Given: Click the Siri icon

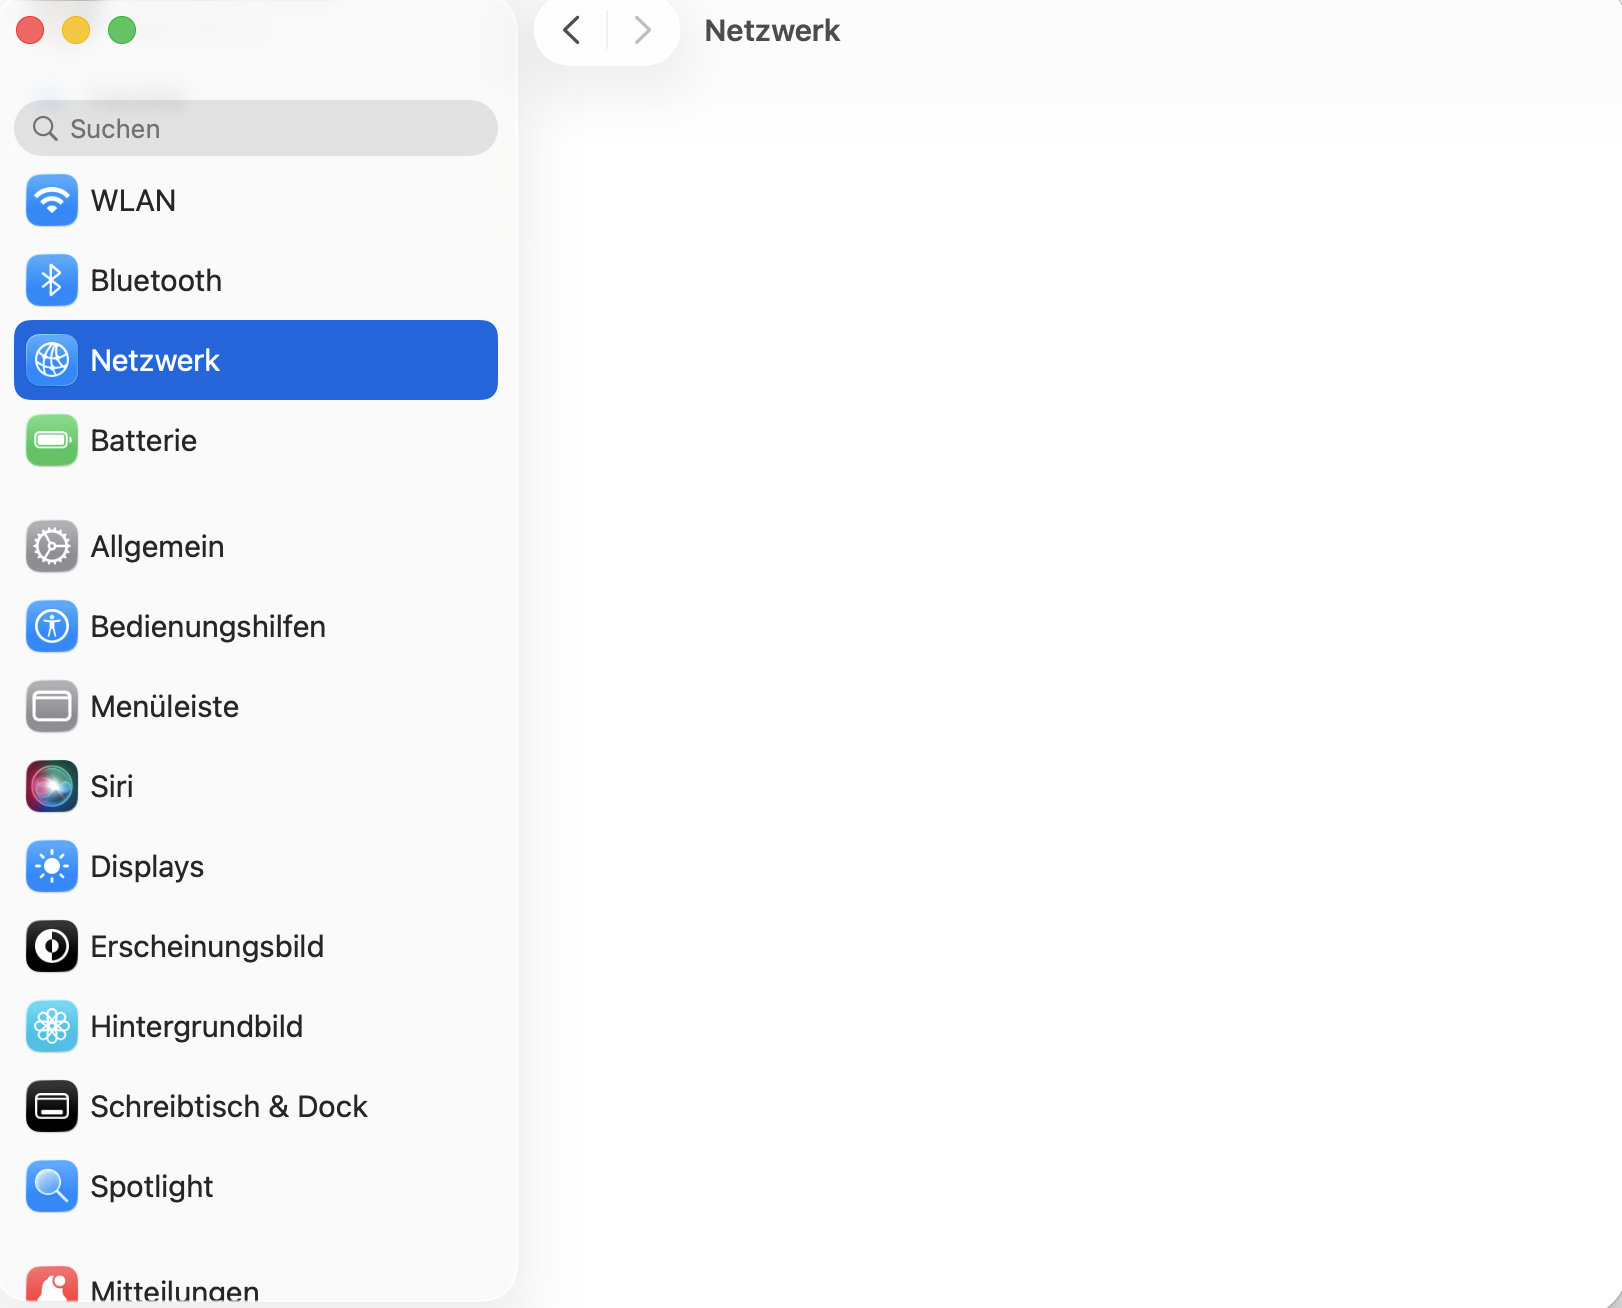Looking at the screenshot, I should [x=52, y=787].
